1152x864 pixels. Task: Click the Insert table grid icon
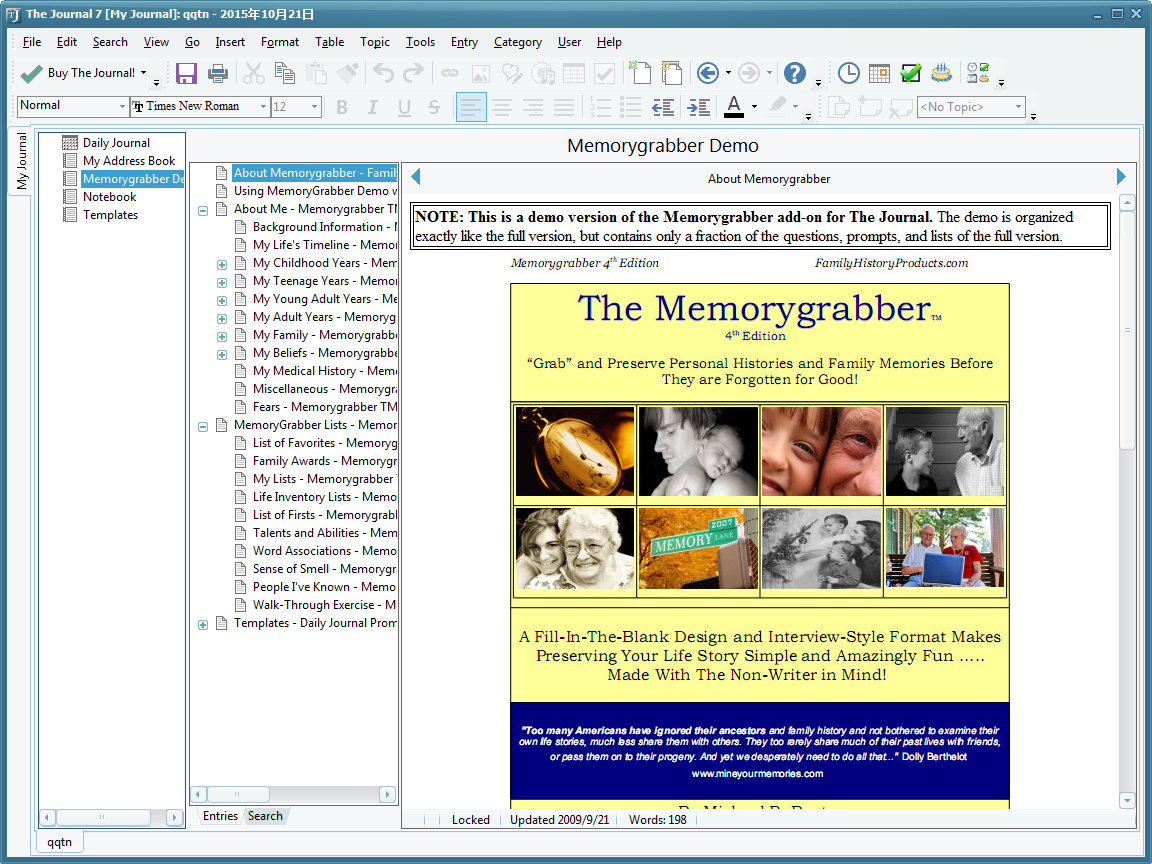point(574,73)
